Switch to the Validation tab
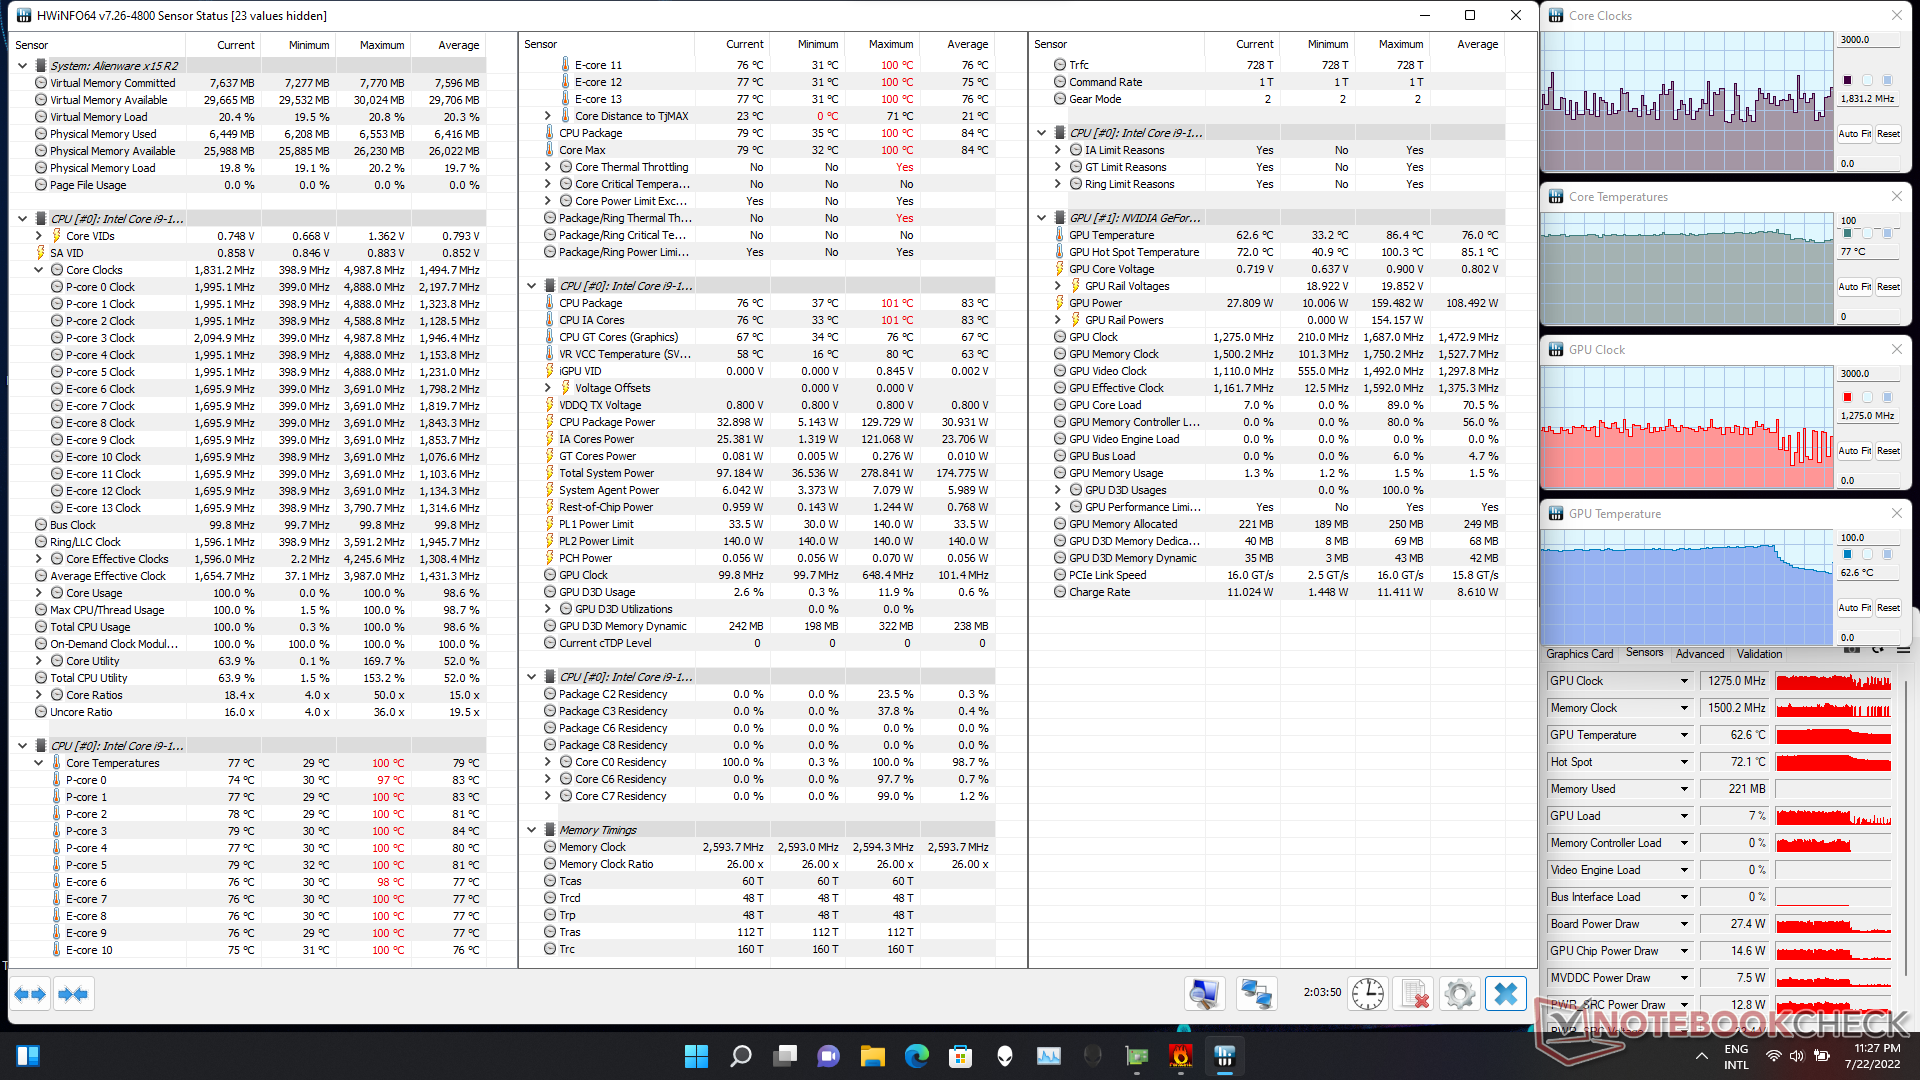Viewport: 1920px width, 1080px height. point(1759,654)
